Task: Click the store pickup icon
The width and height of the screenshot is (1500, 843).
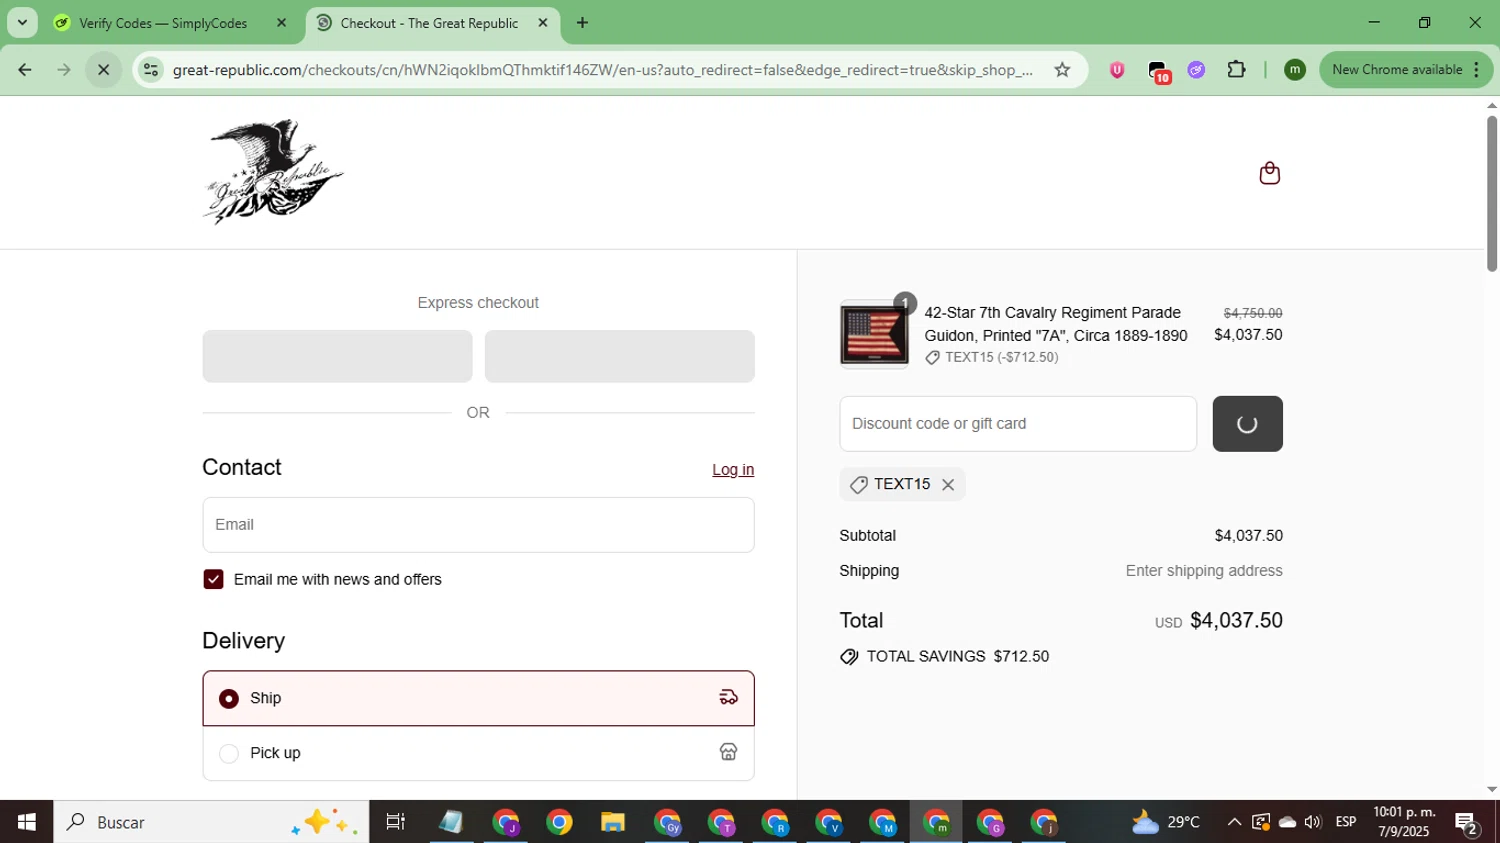Action: point(728,752)
